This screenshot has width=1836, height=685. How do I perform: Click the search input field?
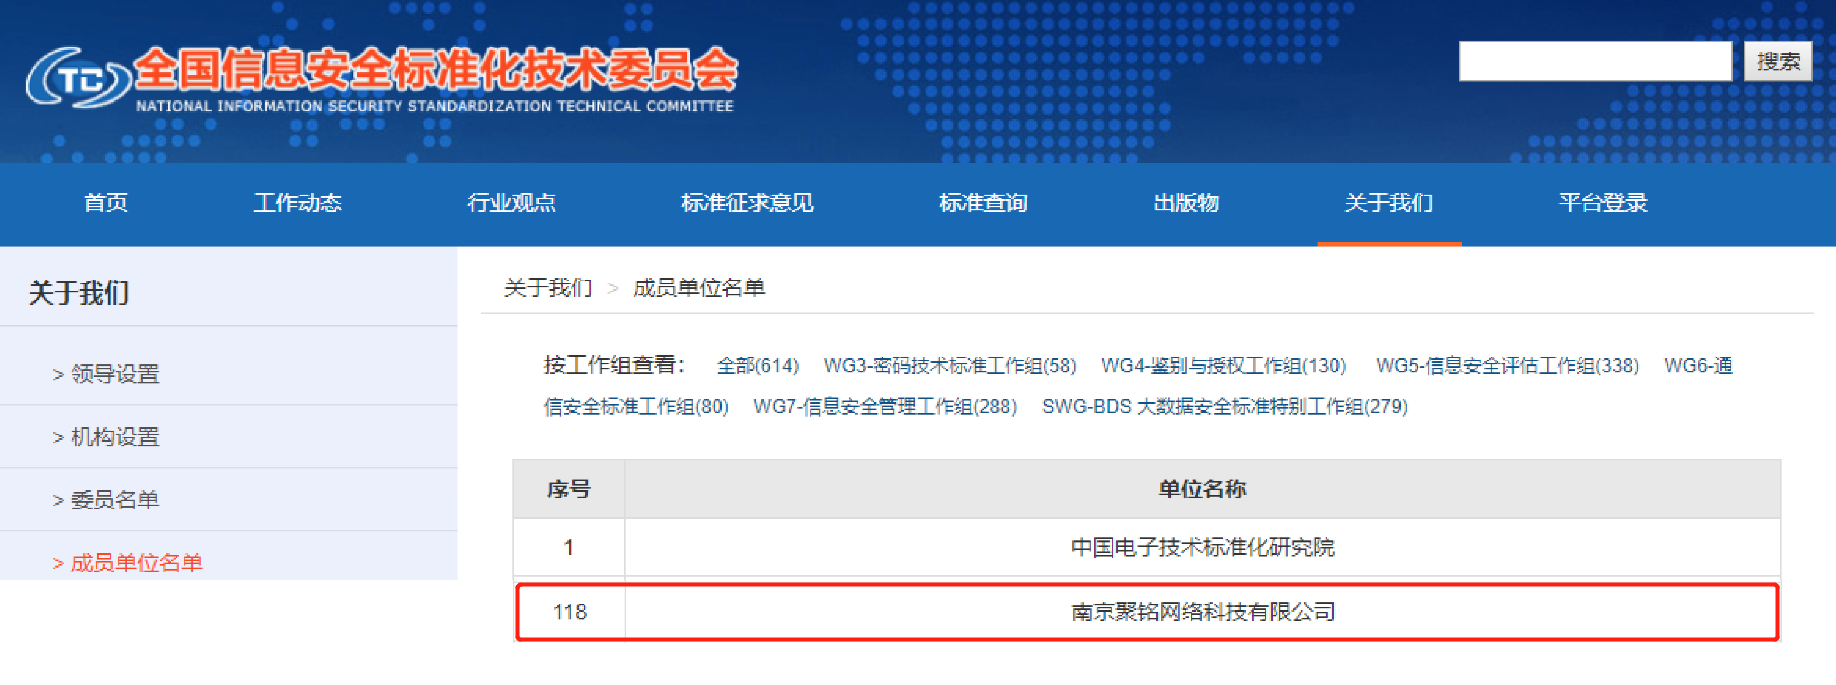click(1594, 61)
